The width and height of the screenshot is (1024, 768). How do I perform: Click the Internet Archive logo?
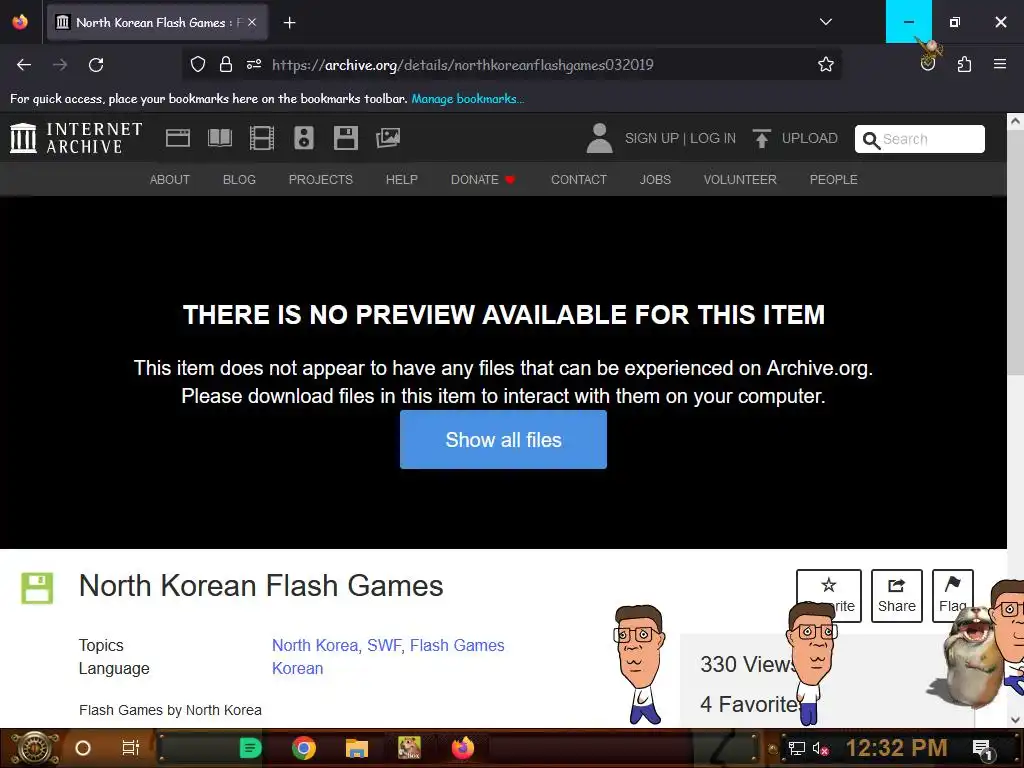coord(76,138)
